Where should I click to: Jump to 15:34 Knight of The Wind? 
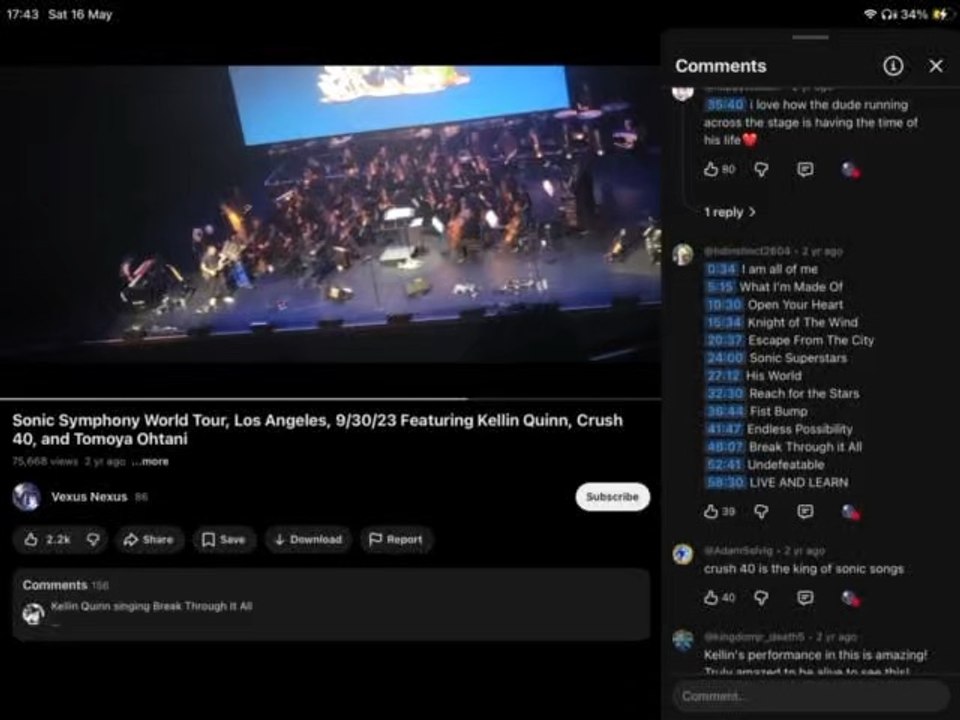pos(724,323)
